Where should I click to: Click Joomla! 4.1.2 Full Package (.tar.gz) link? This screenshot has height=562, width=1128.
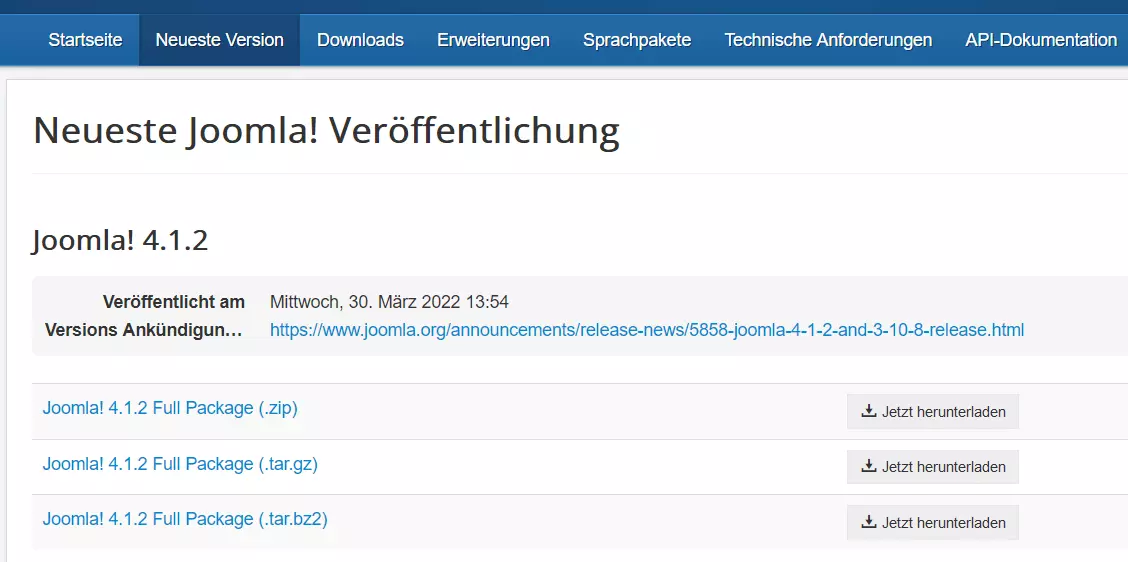[180, 464]
